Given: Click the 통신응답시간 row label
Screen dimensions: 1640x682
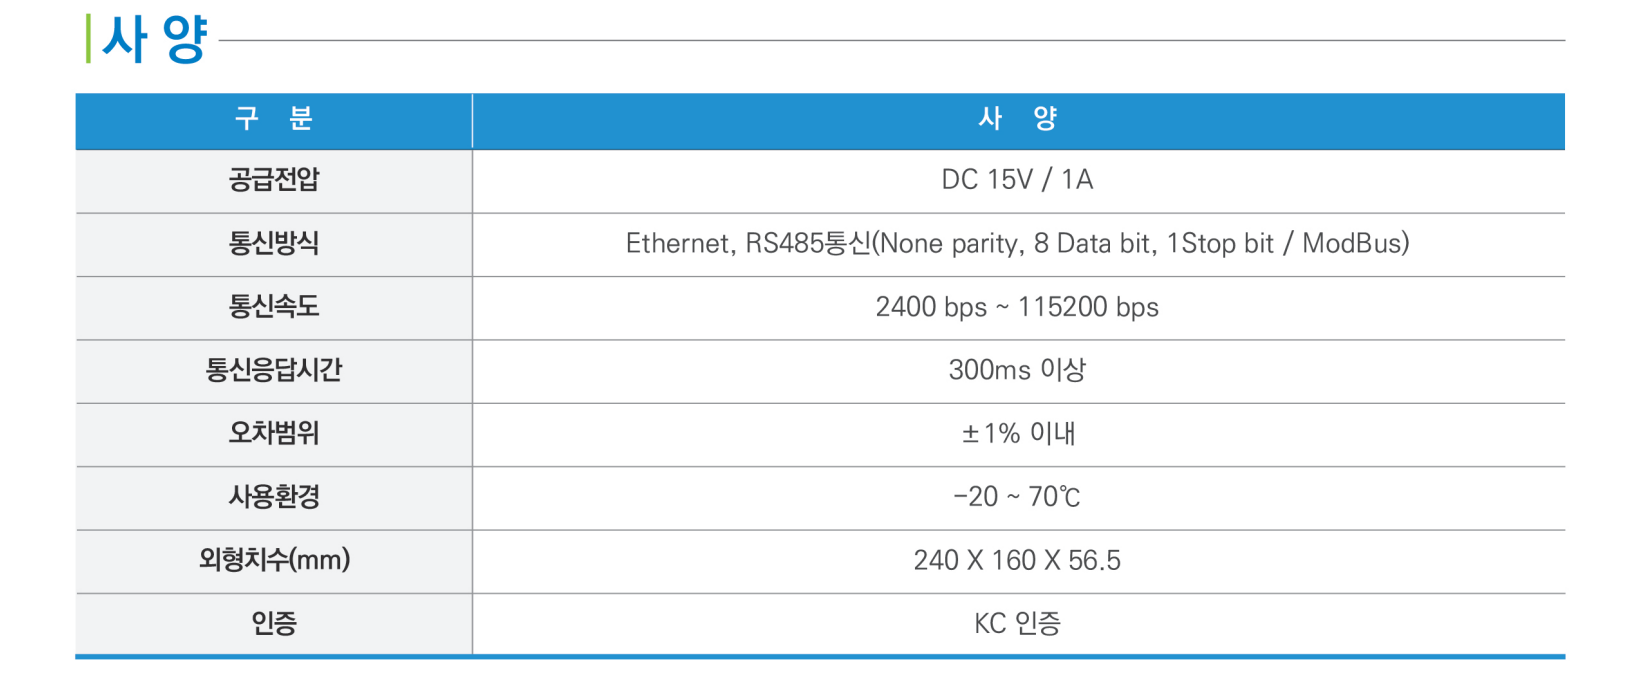Looking at the screenshot, I should [274, 370].
